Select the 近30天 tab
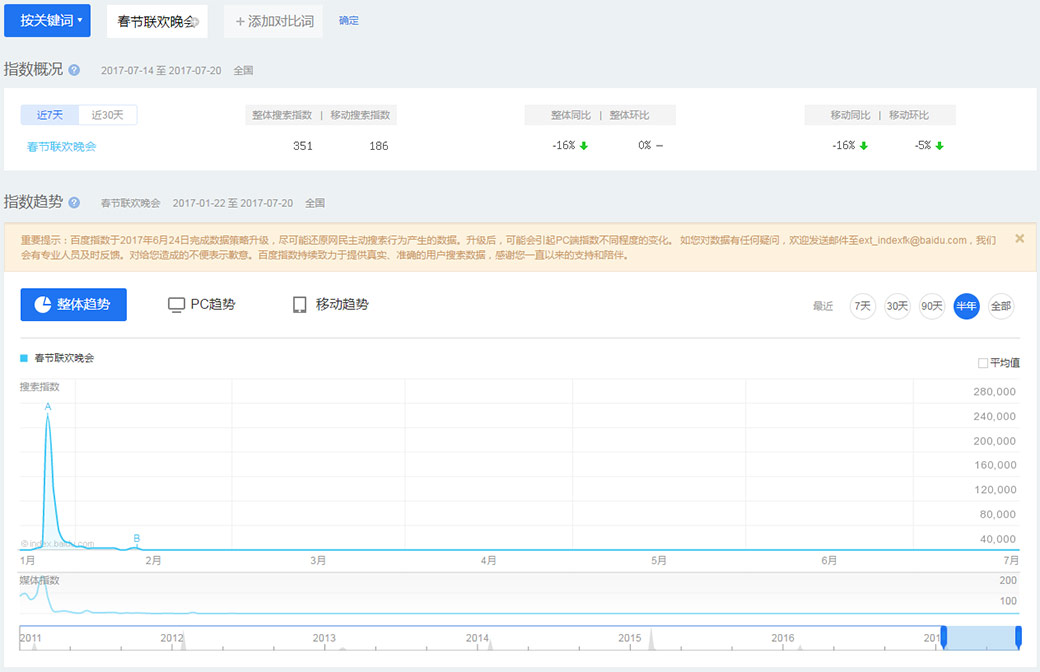 click(x=107, y=115)
